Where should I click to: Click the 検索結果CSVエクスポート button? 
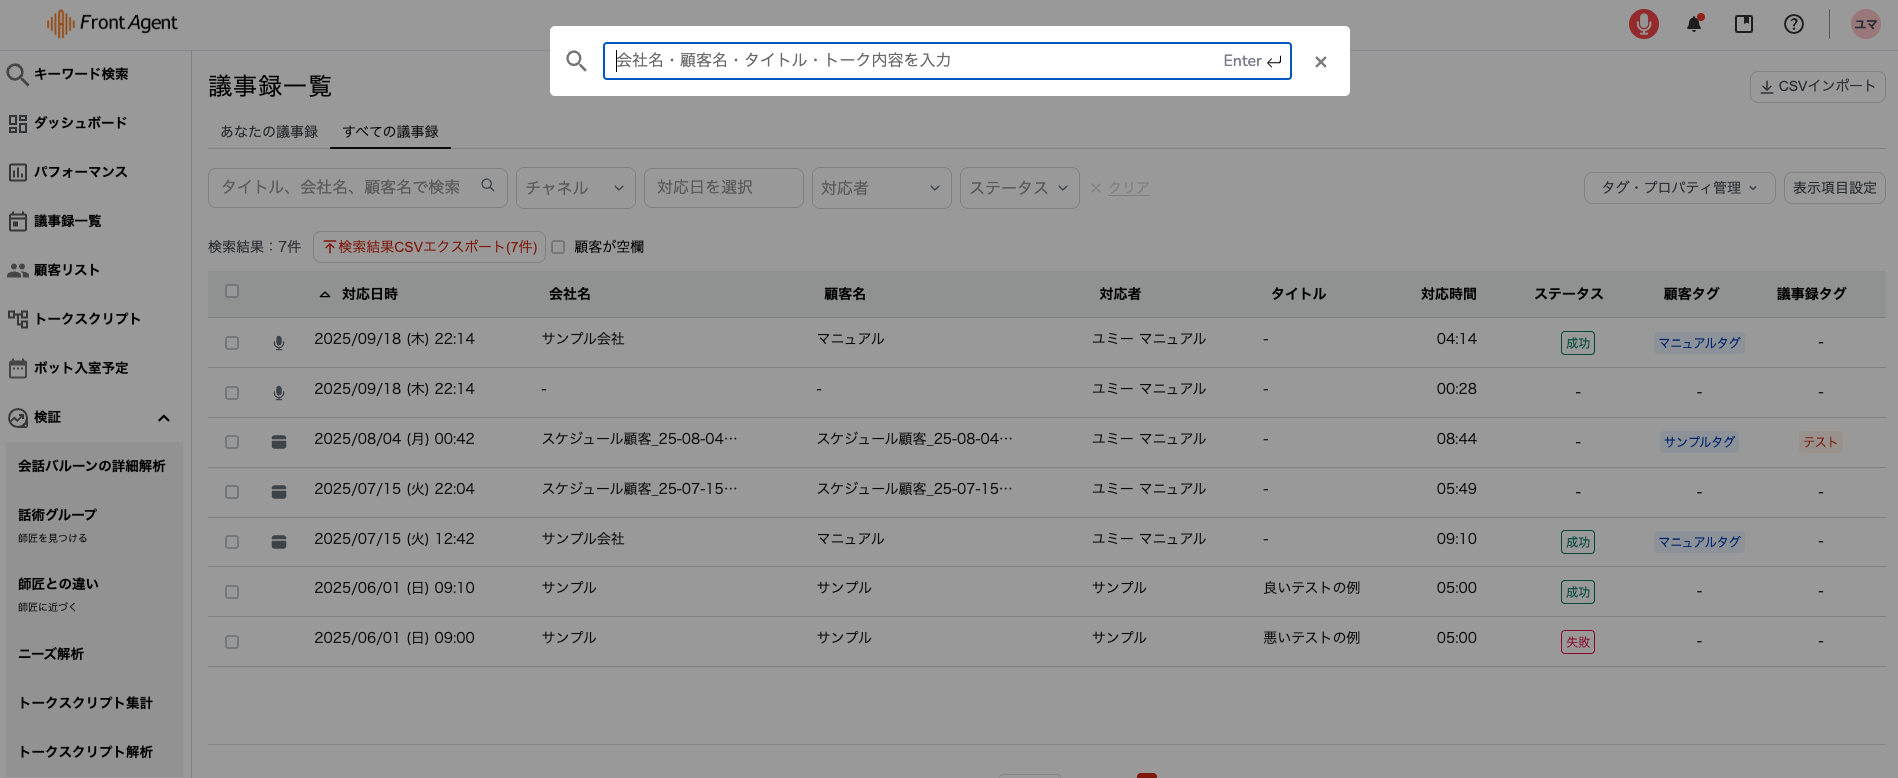click(x=429, y=247)
